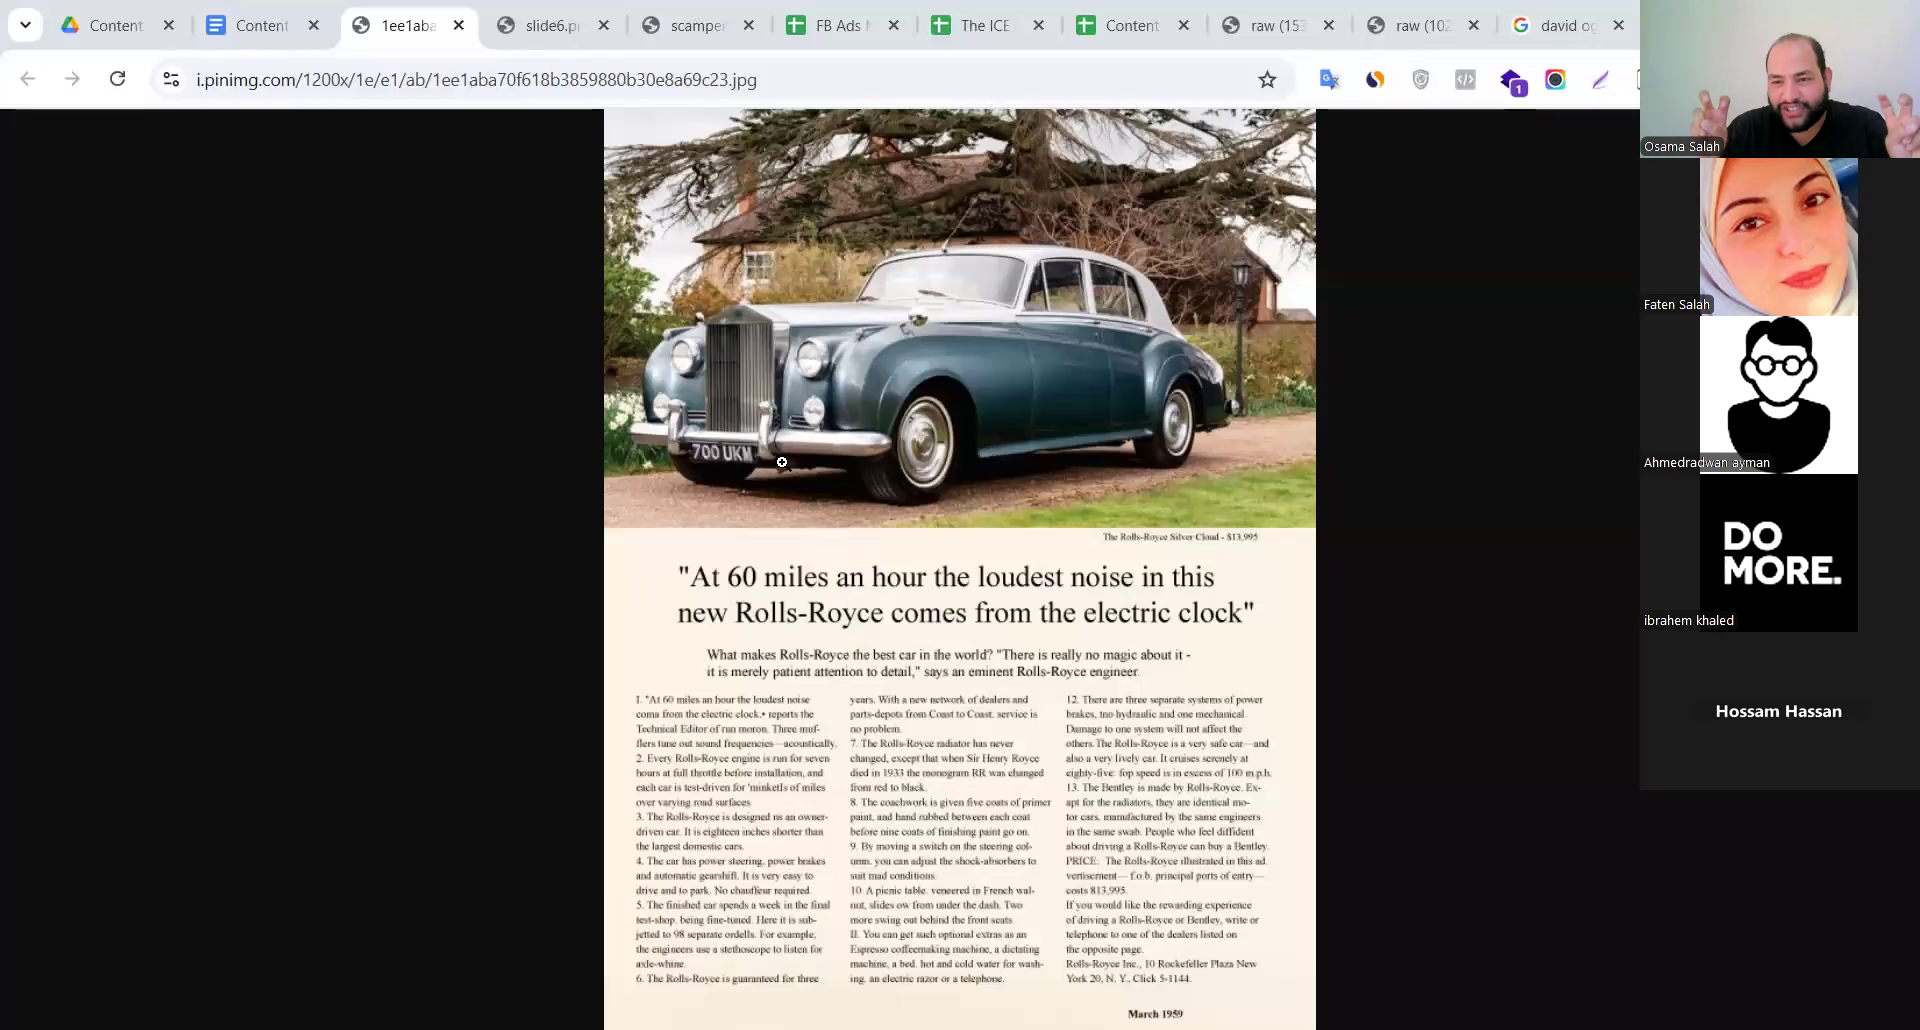Screen dimensions: 1920x1030
Task: Click the Rolls-Royce car photo
Action: tap(960, 318)
